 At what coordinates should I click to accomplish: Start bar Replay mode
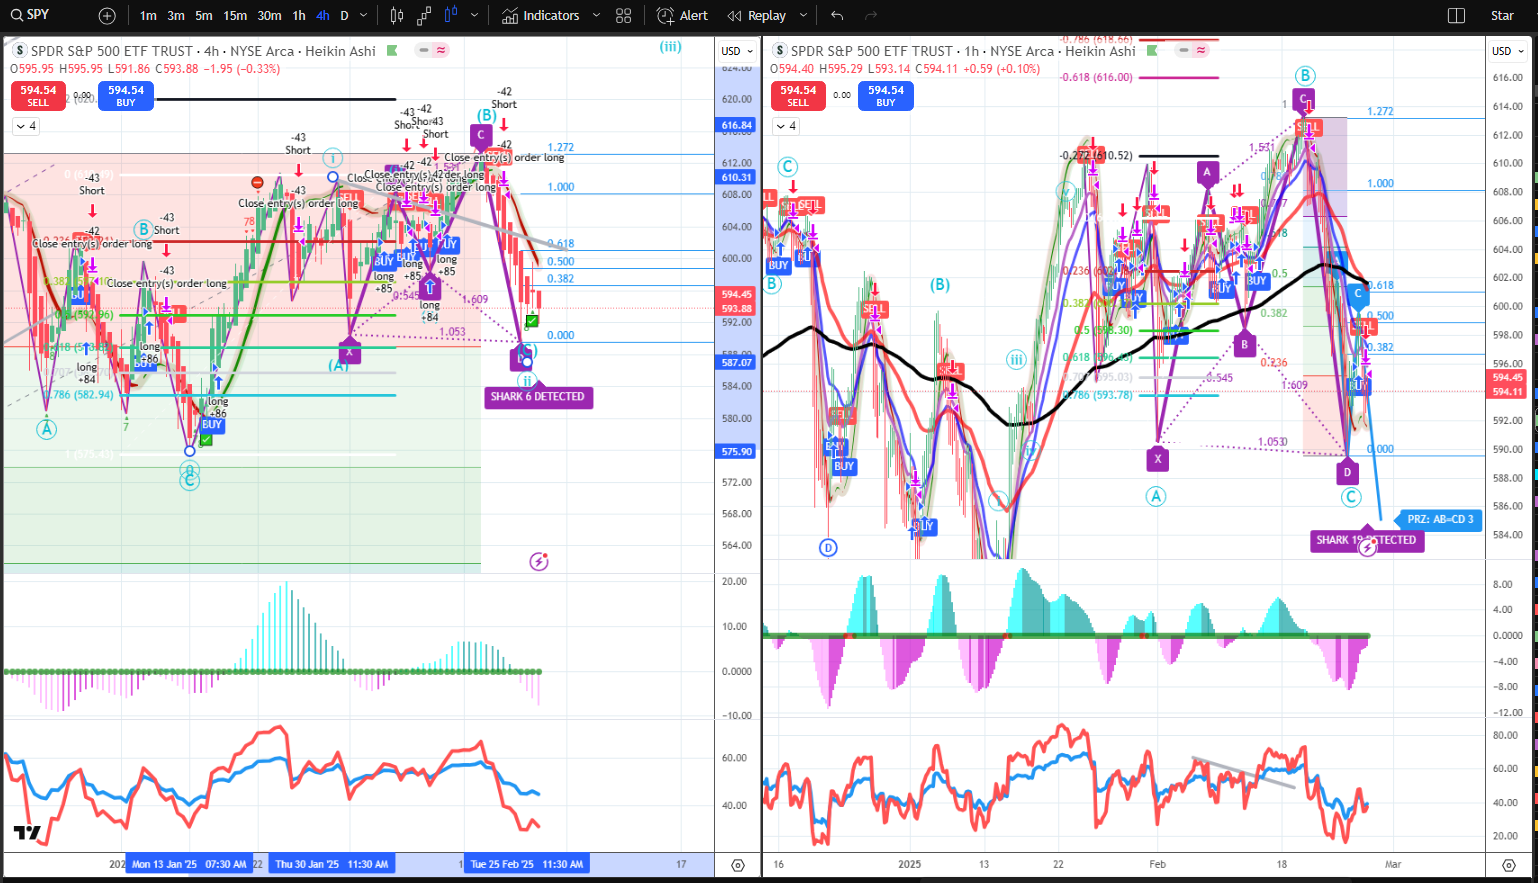pyautogui.click(x=757, y=16)
